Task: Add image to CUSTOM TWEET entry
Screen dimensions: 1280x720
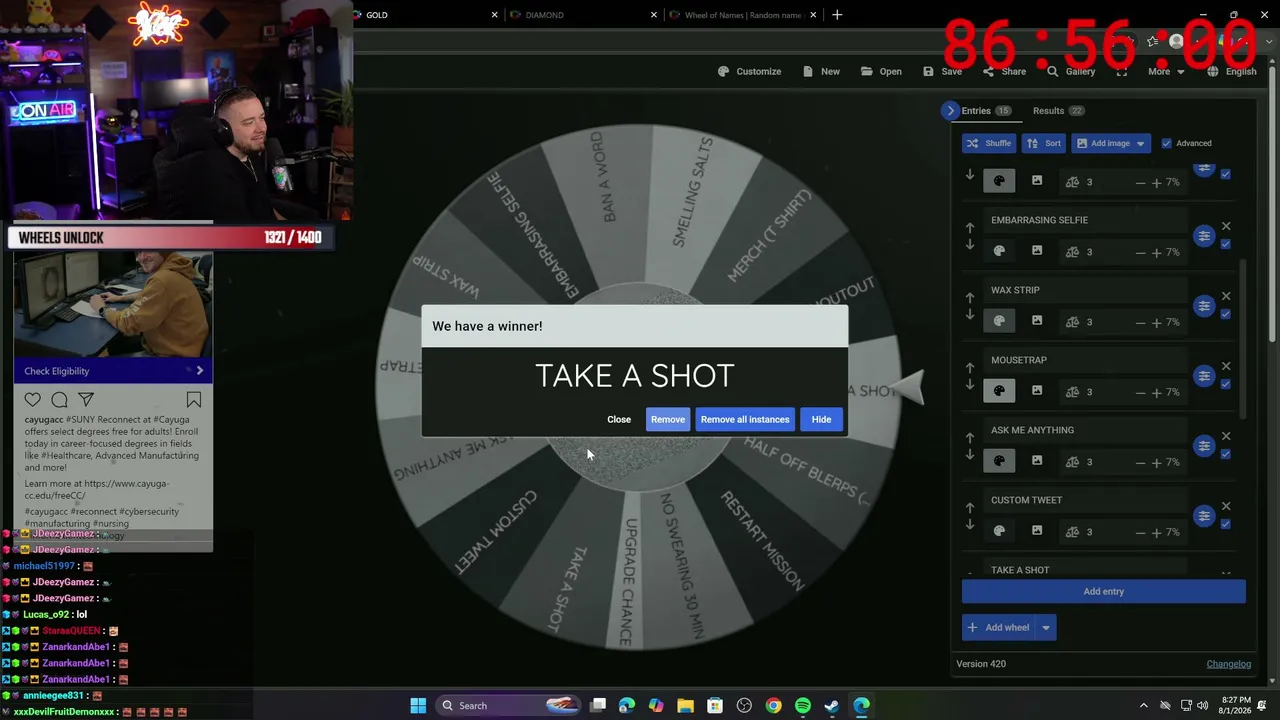Action: point(1037,531)
